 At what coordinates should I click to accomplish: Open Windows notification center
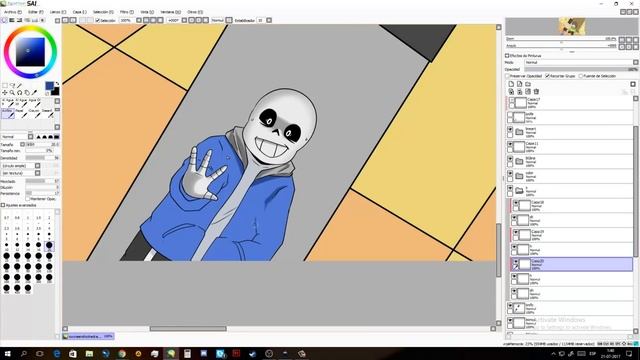(629, 353)
